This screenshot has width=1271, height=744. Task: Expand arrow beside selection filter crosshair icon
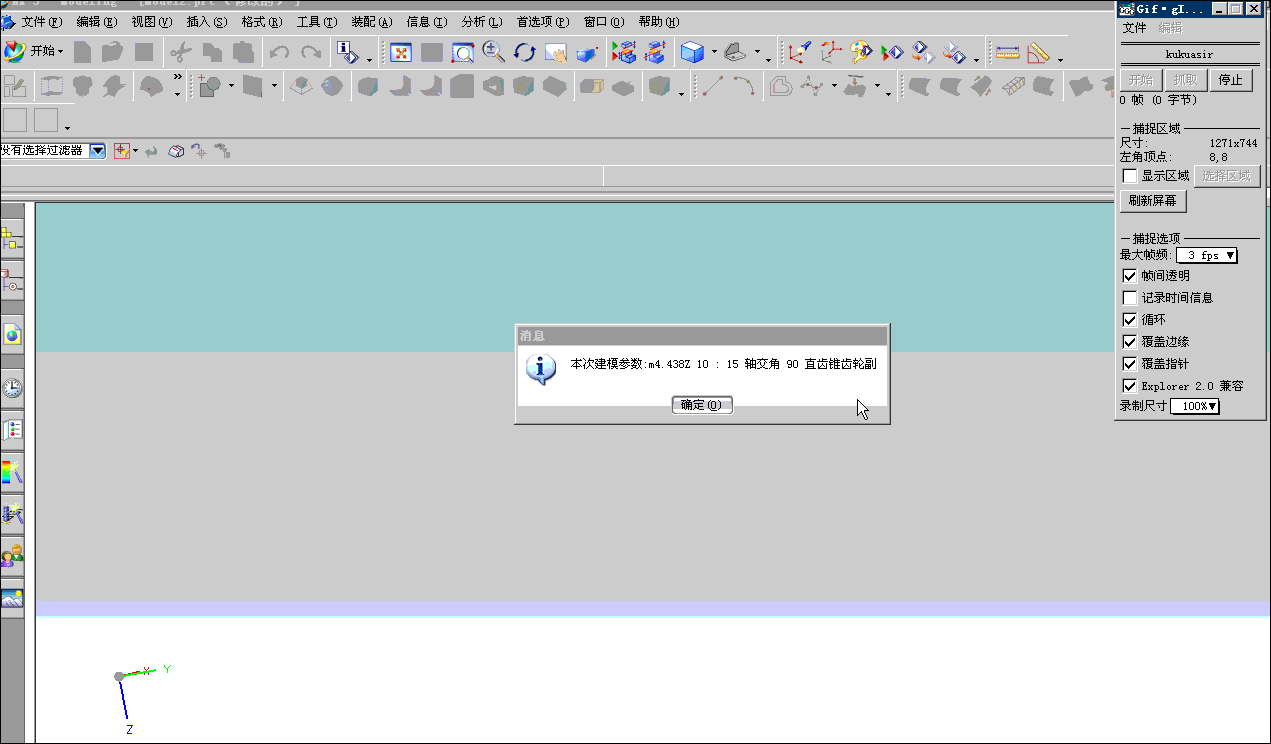coord(135,151)
